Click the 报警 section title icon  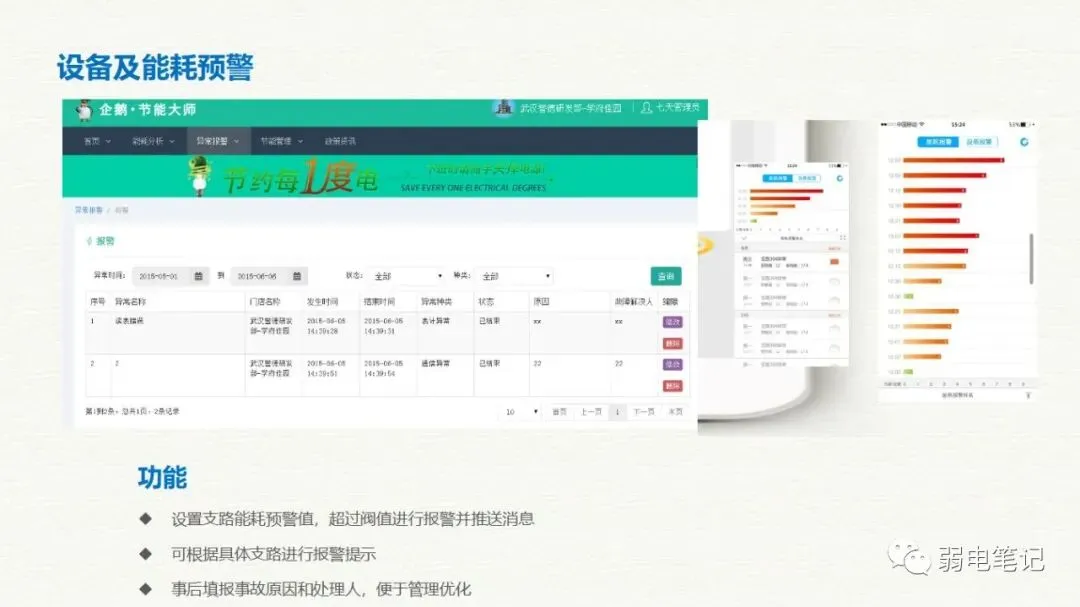click(x=89, y=241)
